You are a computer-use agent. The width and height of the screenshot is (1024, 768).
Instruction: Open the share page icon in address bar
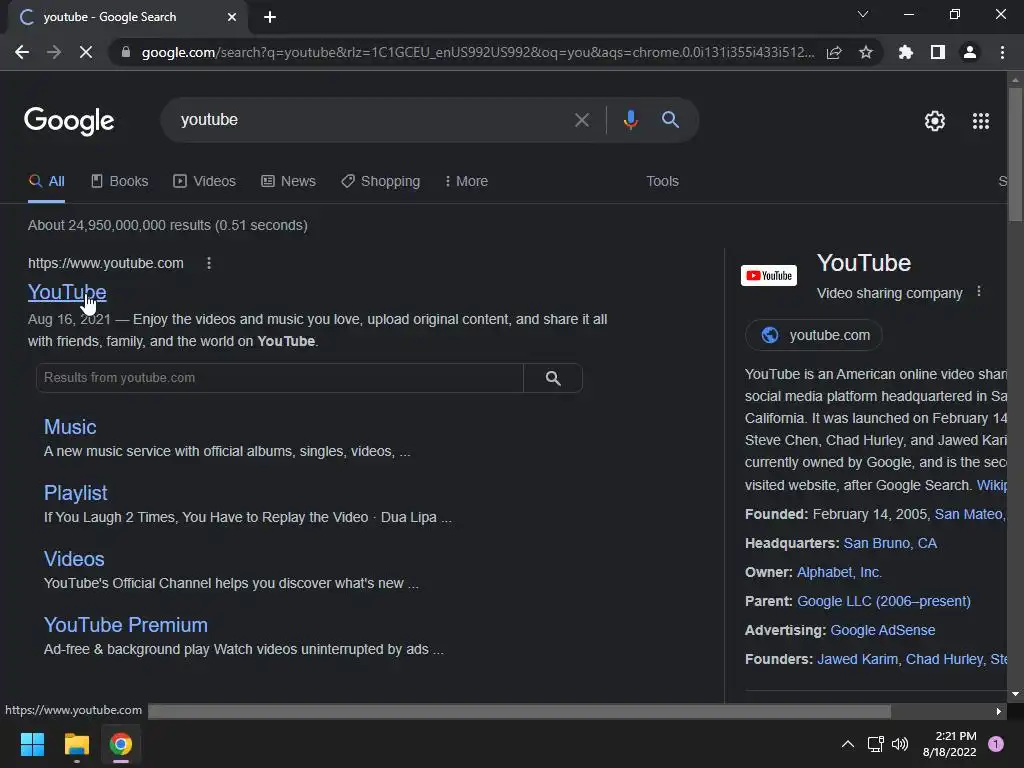coord(834,52)
